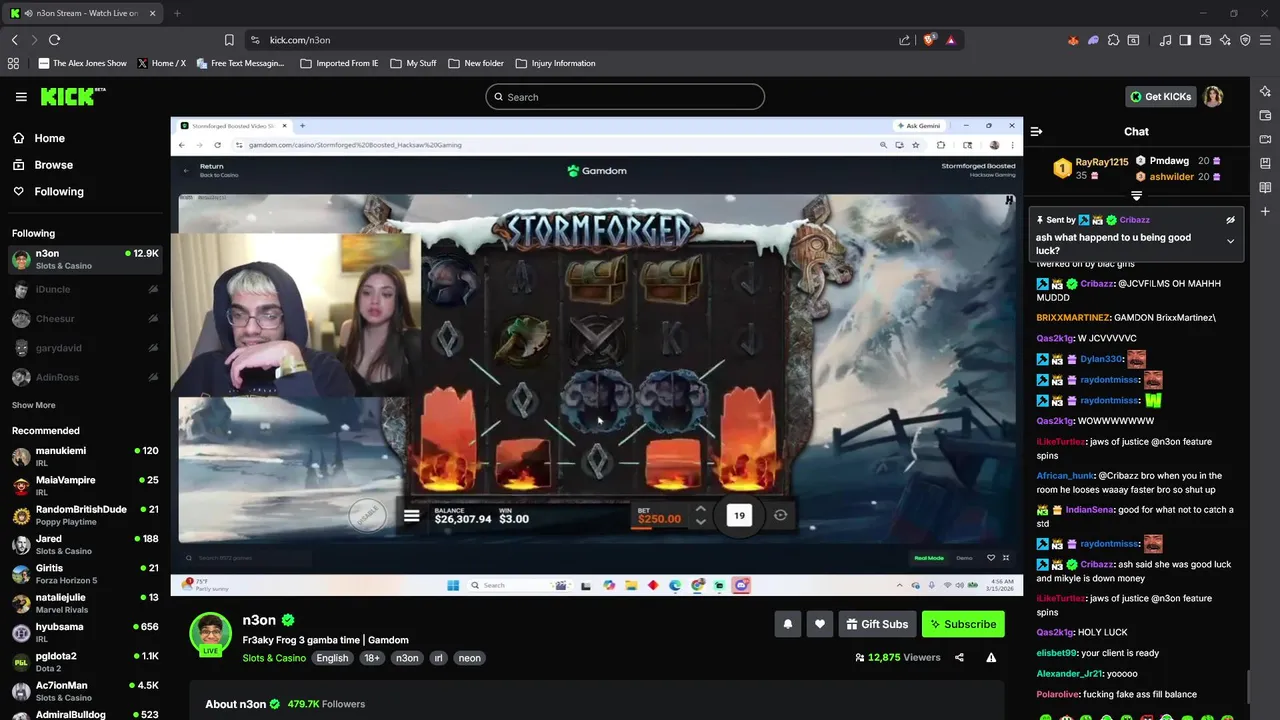Viewport: 1280px width, 720px height.
Task: Select n3on in Following list
Action: 85,259
